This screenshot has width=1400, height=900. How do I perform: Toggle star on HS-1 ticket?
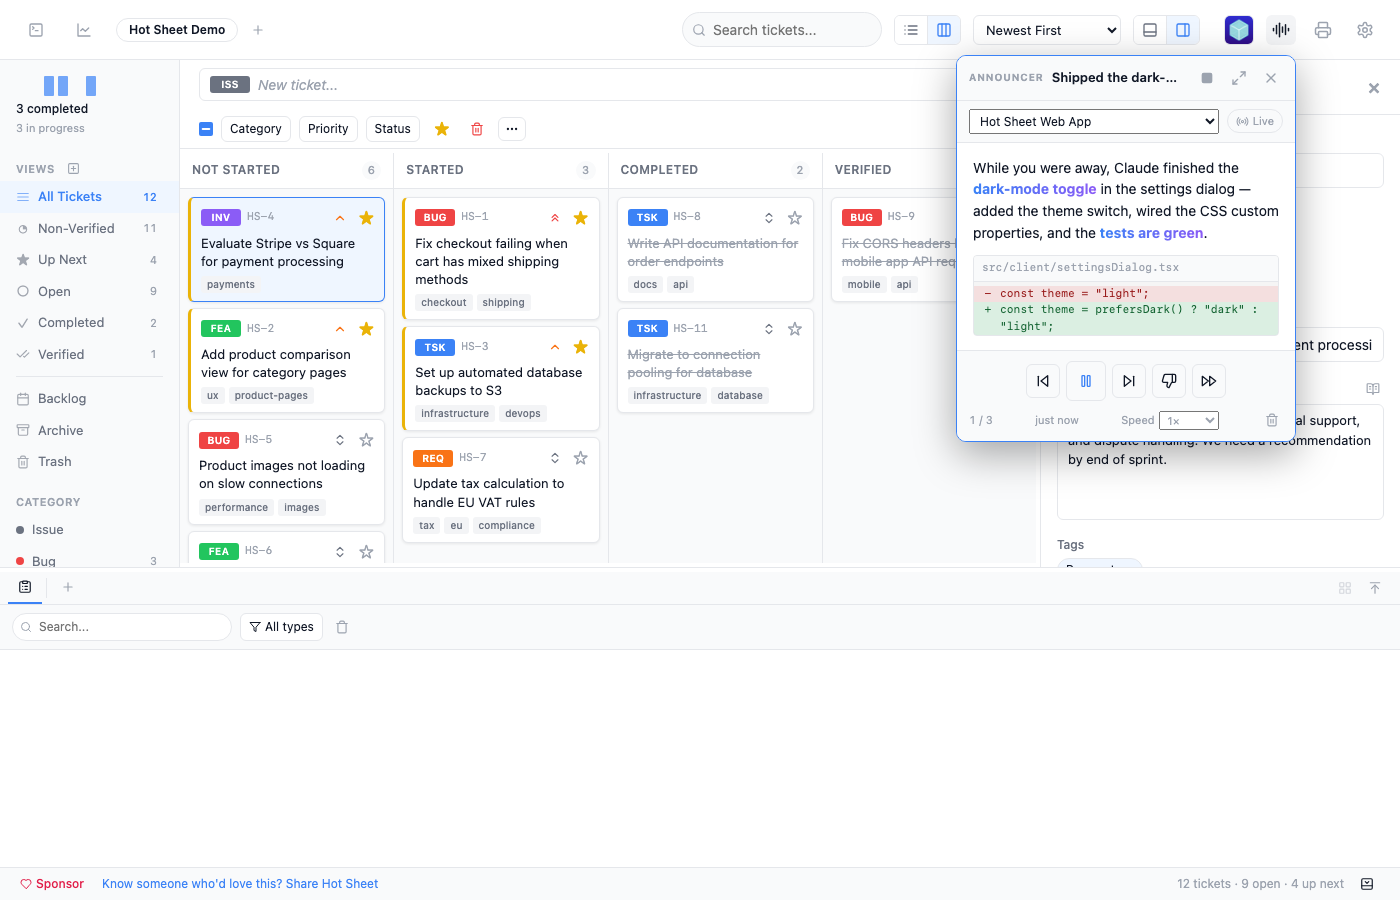tap(580, 217)
